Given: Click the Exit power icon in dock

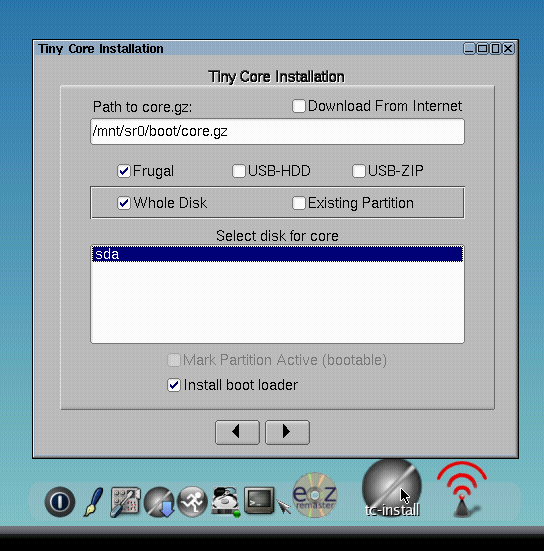Looking at the screenshot, I should (x=60, y=501).
